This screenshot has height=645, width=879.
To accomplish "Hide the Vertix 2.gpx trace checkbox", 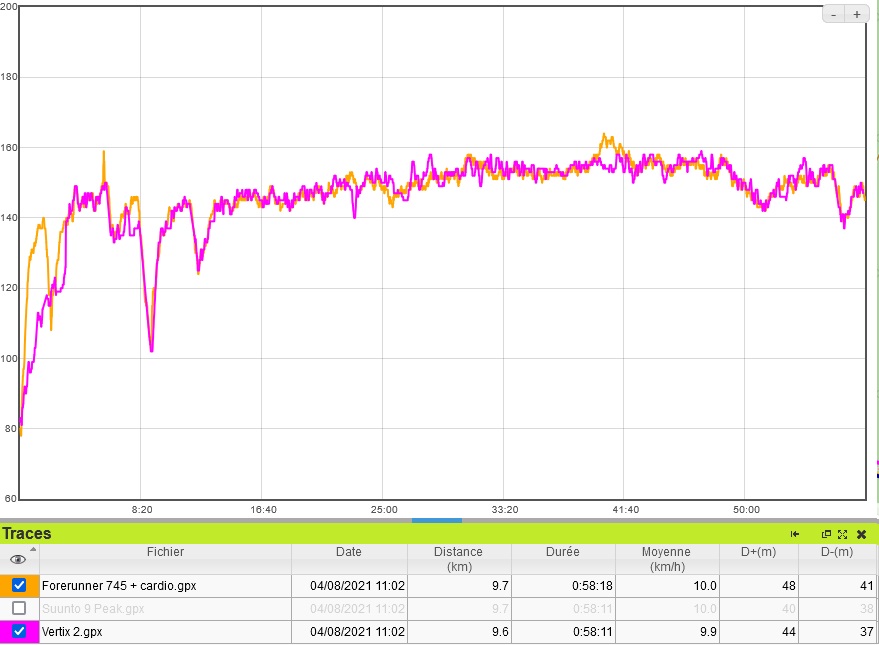I will tap(19, 631).
